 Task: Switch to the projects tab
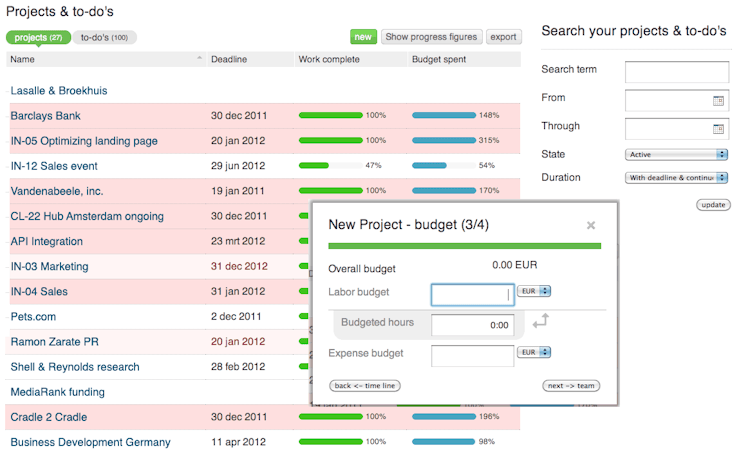(x=38, y=37)
